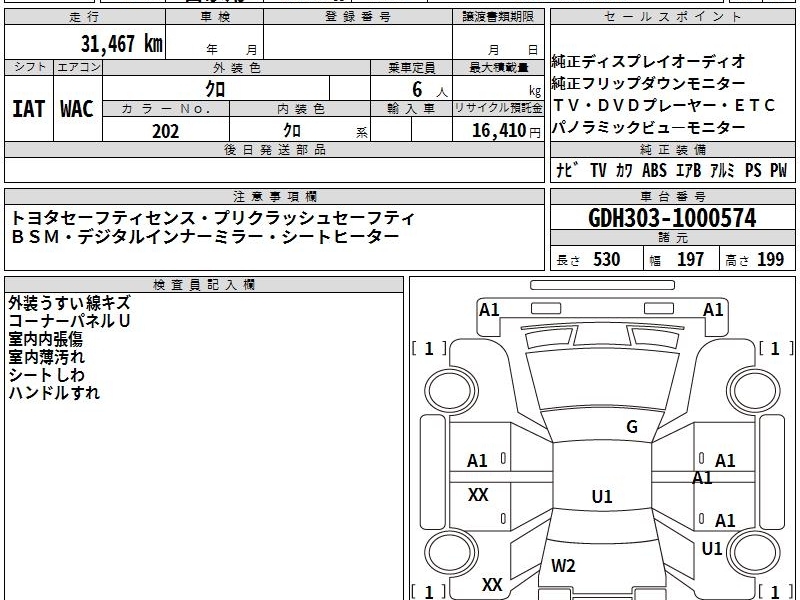Image resolution: width=800 pixels, height=600 pixels.
Task: Select the line トヨタセーフティセンス・プリクラッシュセーフティ
Action: point(213,218)
